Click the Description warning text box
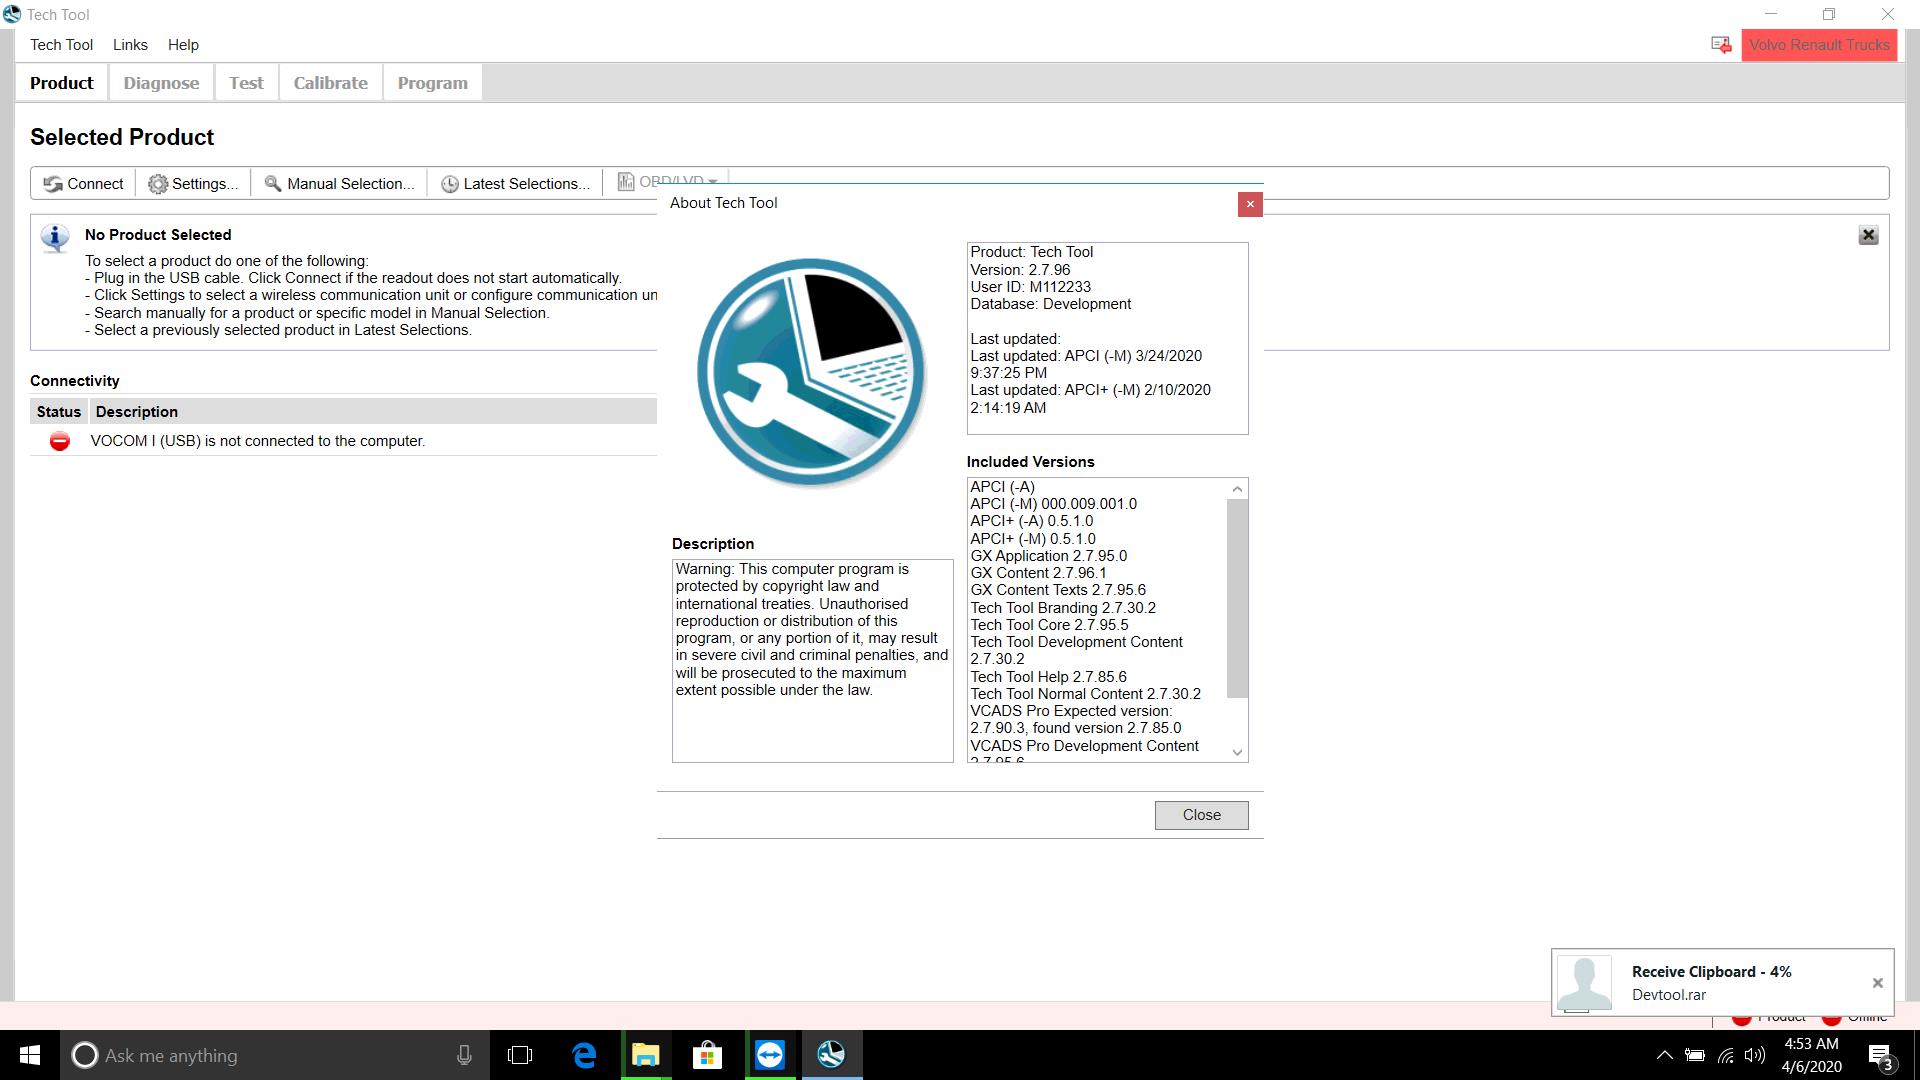This screenshot has height=1080, width=1920. click(x=812, y=661)
